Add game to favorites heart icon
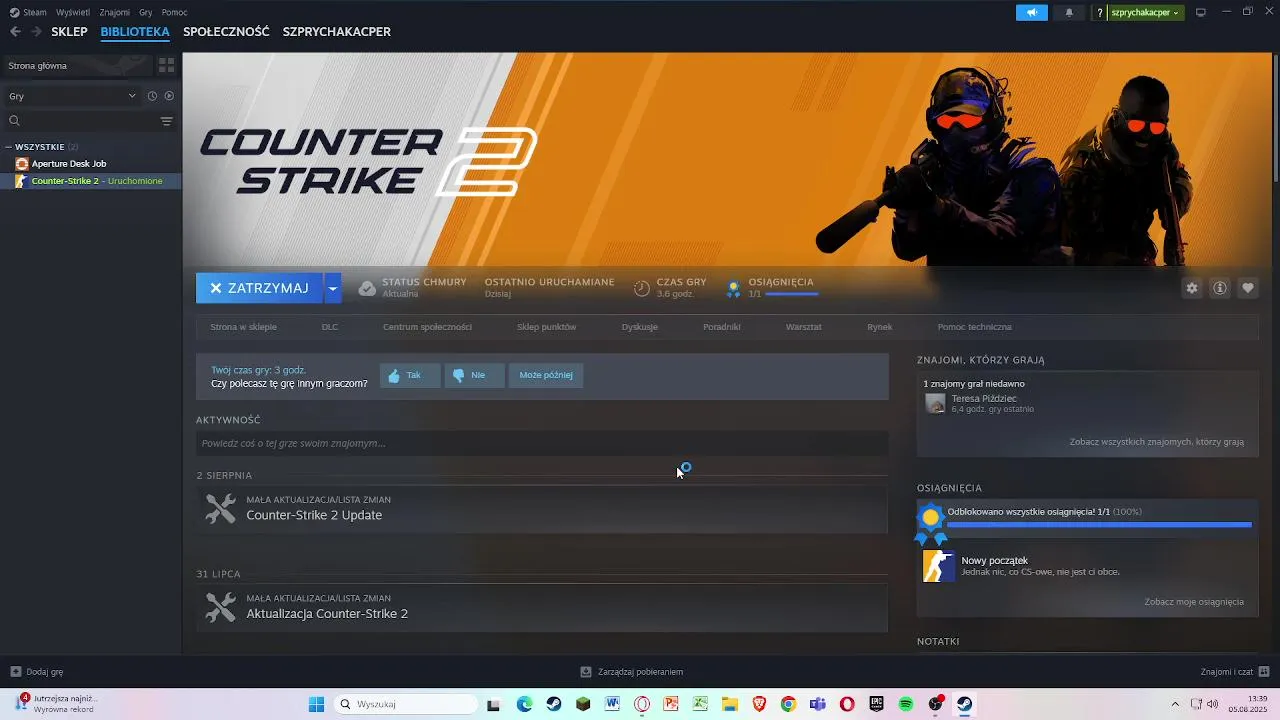The image size is (1280, 720). click(x=1248, y=288)
